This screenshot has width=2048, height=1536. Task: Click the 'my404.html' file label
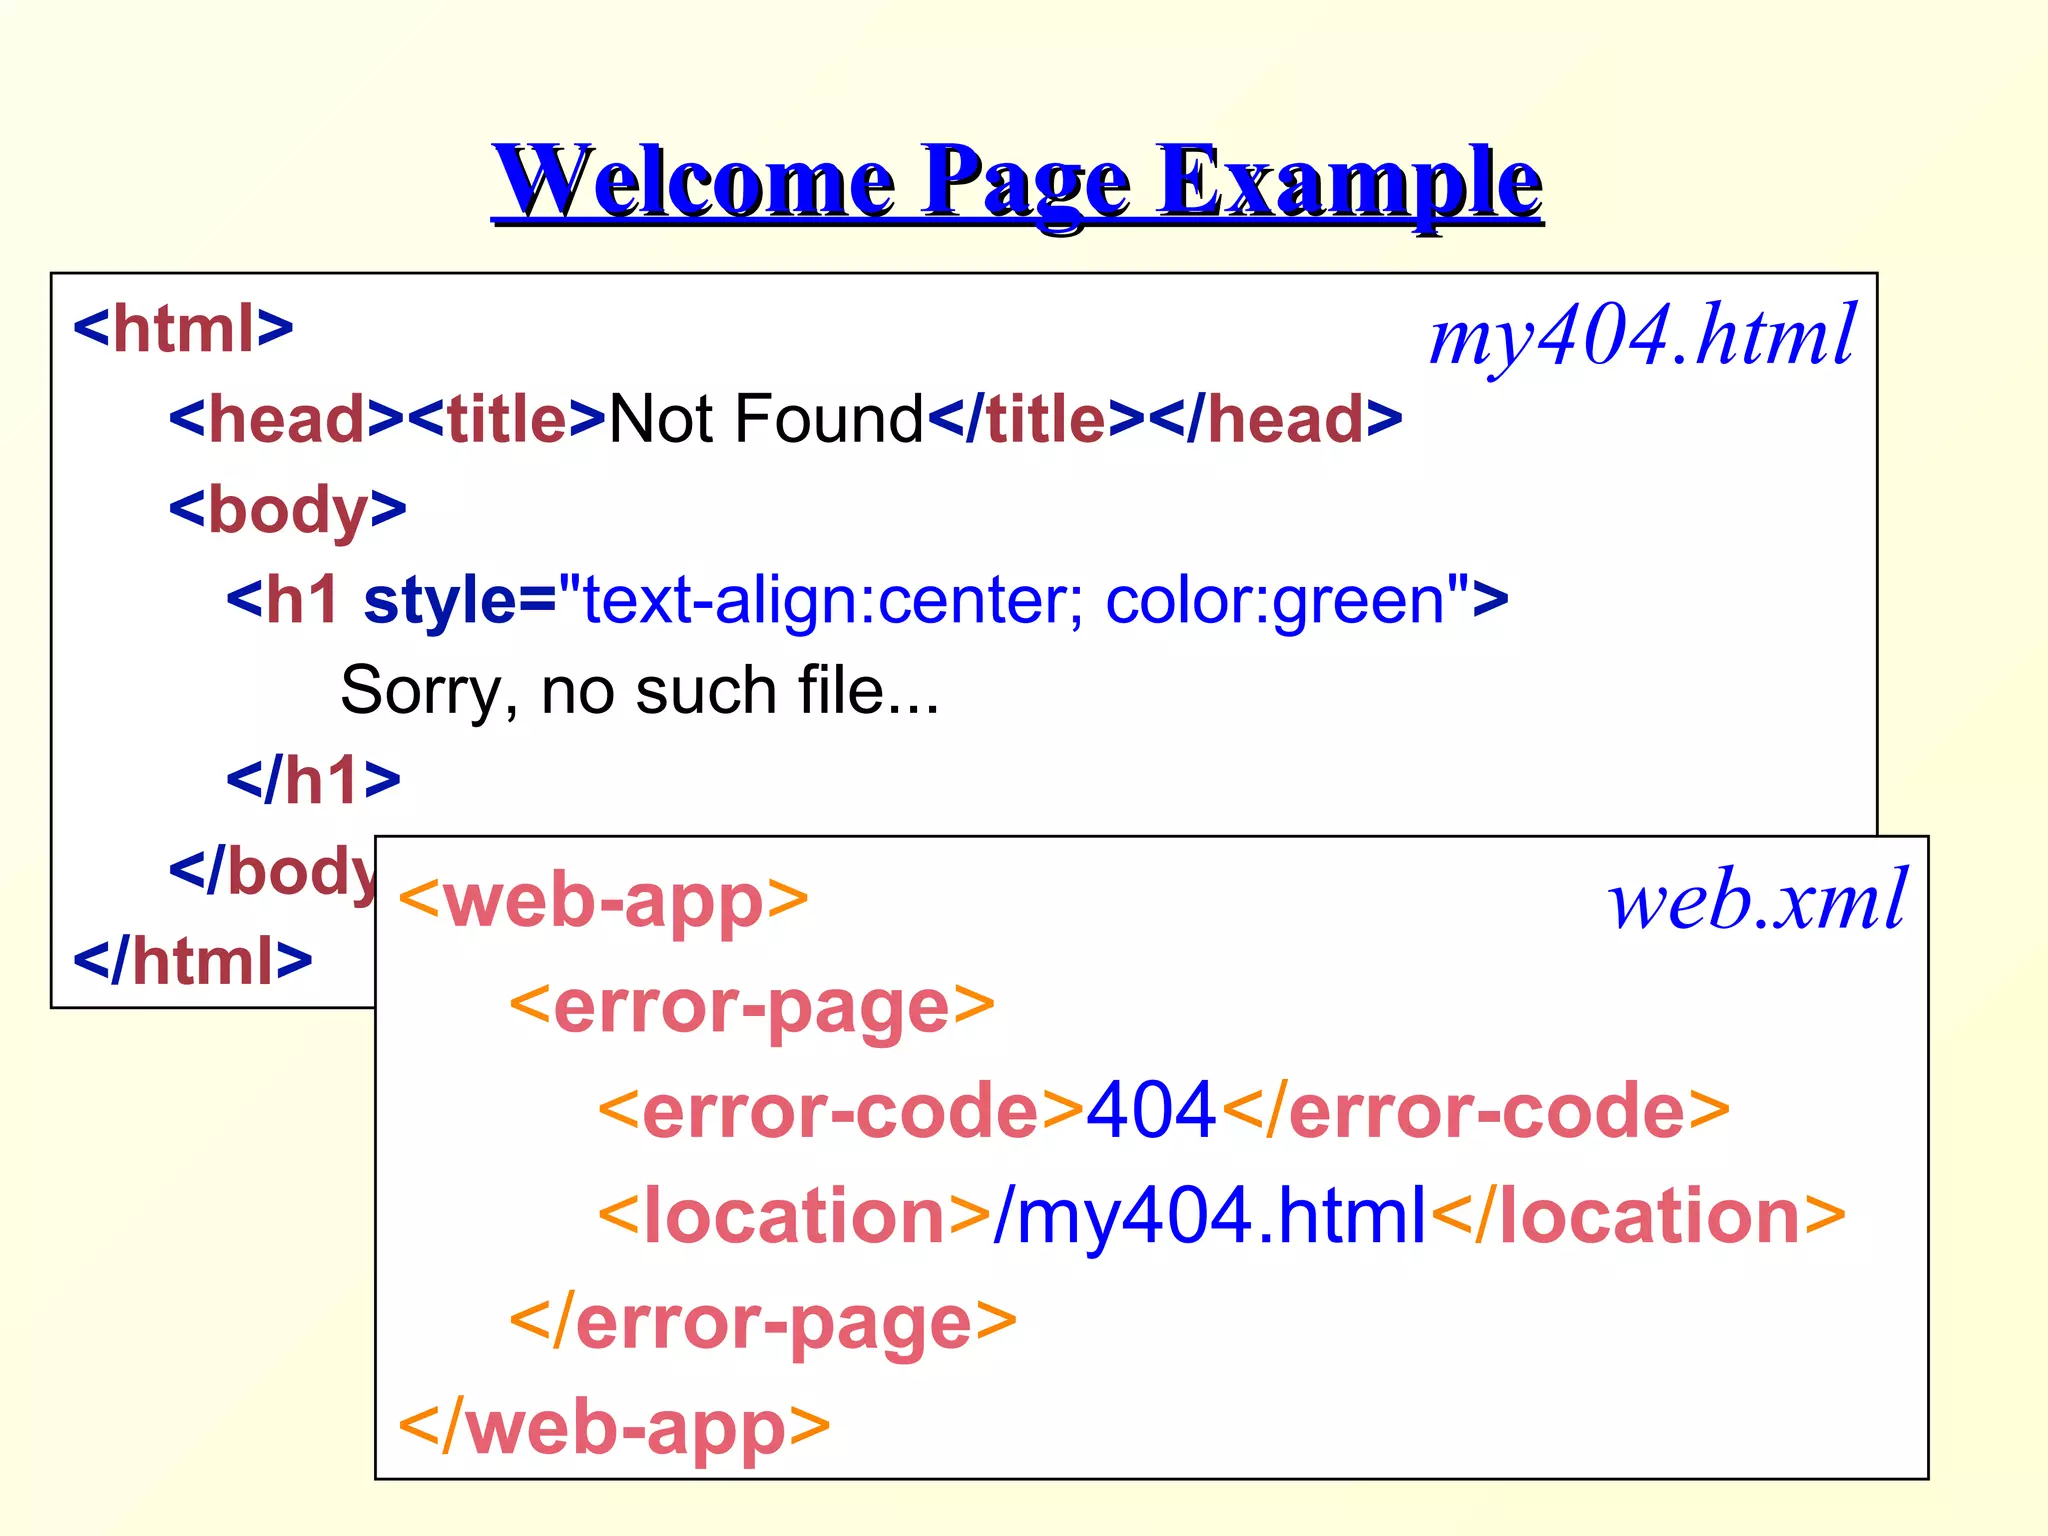tap(1642, 337)
